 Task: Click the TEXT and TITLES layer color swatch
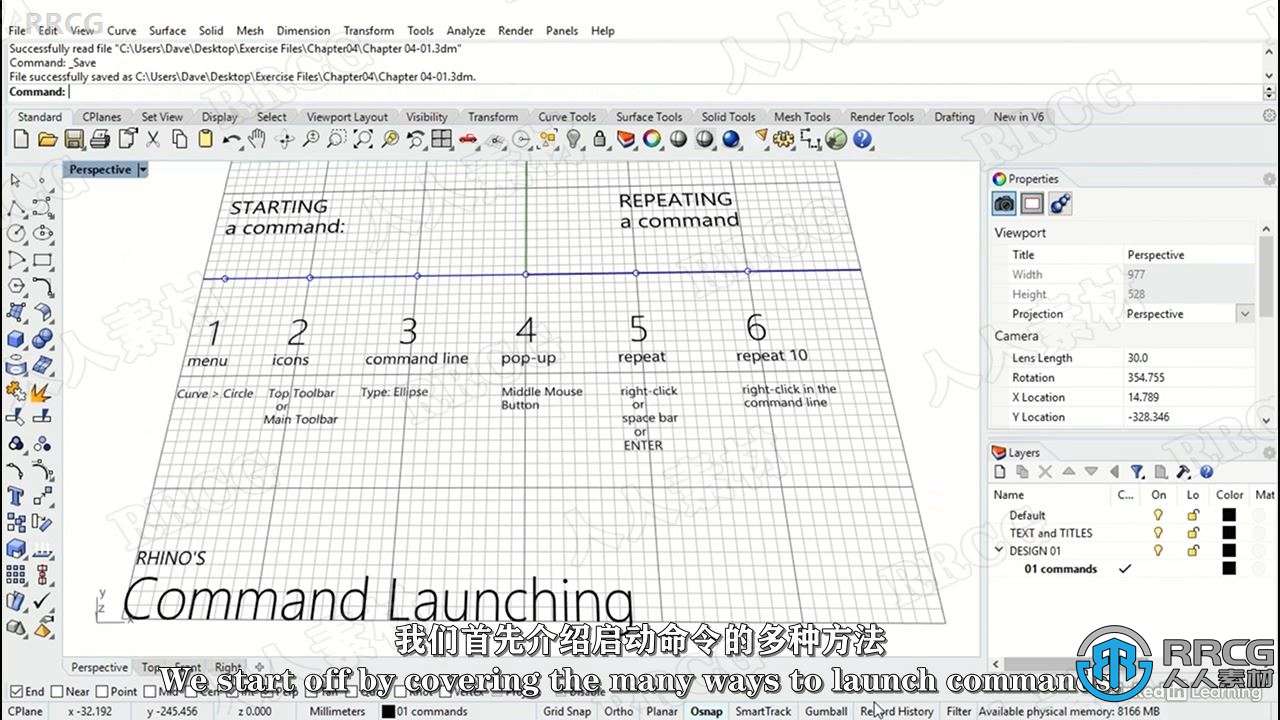(x=1229, y=533)
